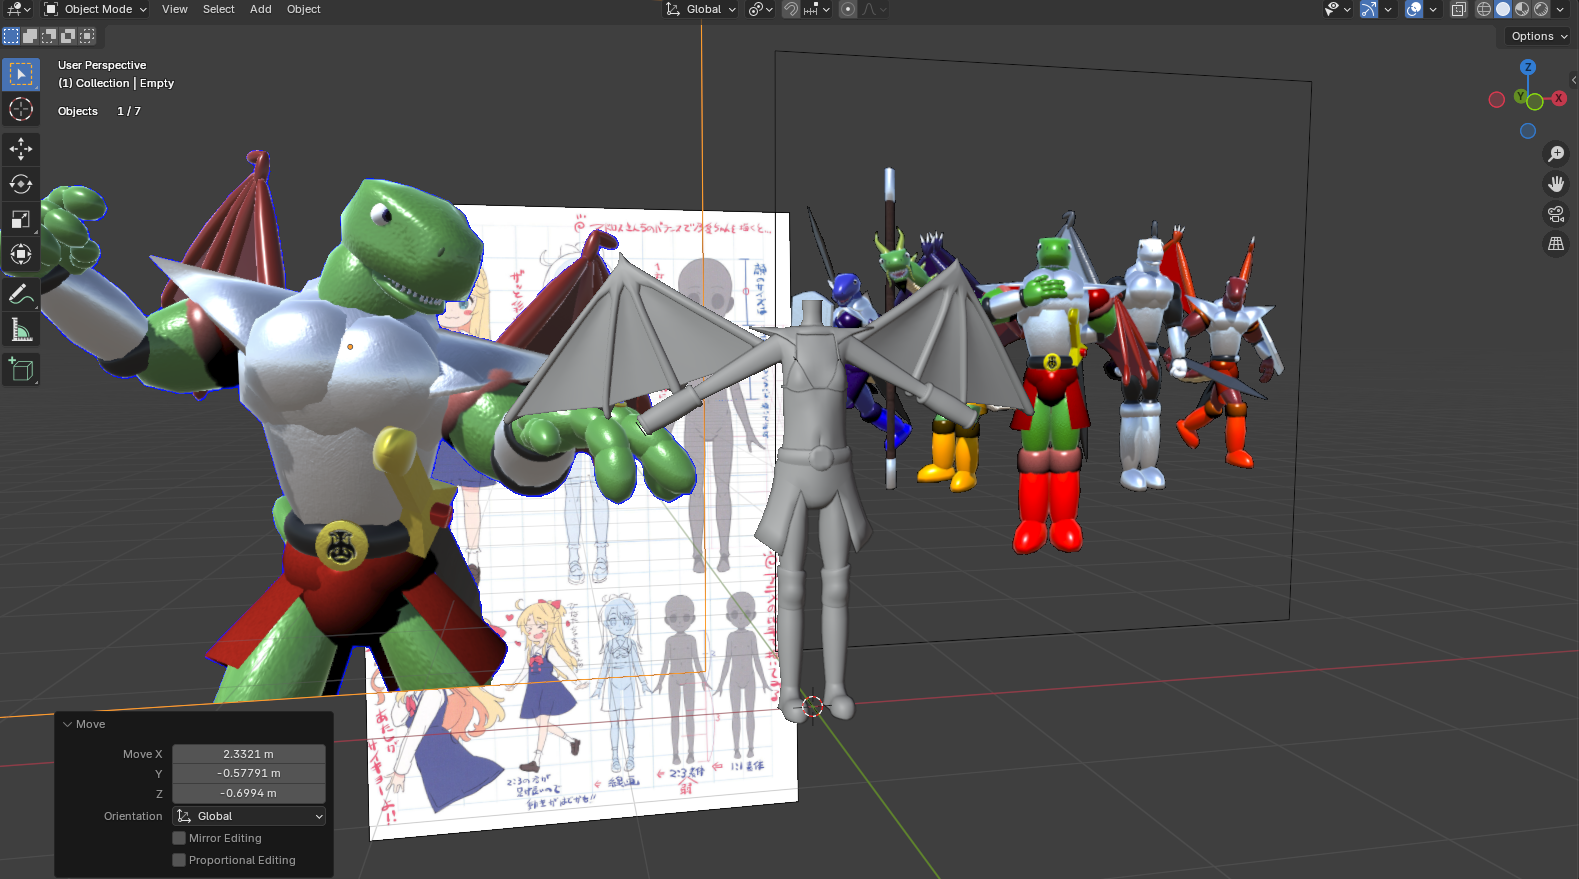The image size is (1579, 879).
Task: Open Orientation dropdown in Move panel
Action: pos(249,816)
